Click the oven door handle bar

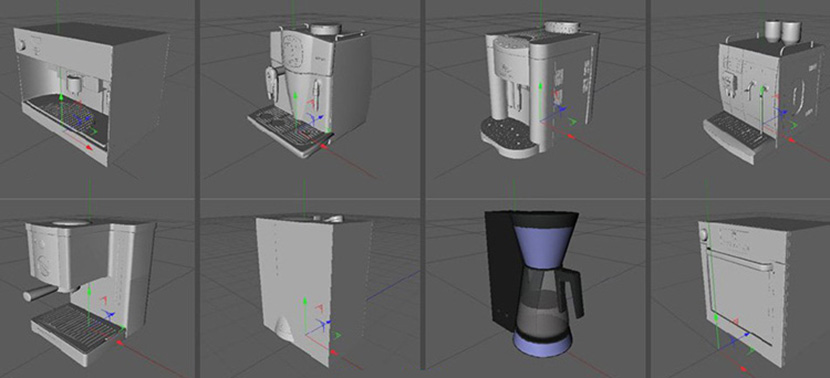pyautogui.click(x=741, y=259)
